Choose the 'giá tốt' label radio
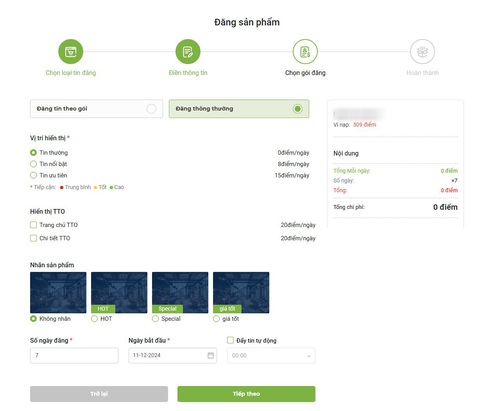Screen dimensions: 480x411 click(x=216, y=319)
